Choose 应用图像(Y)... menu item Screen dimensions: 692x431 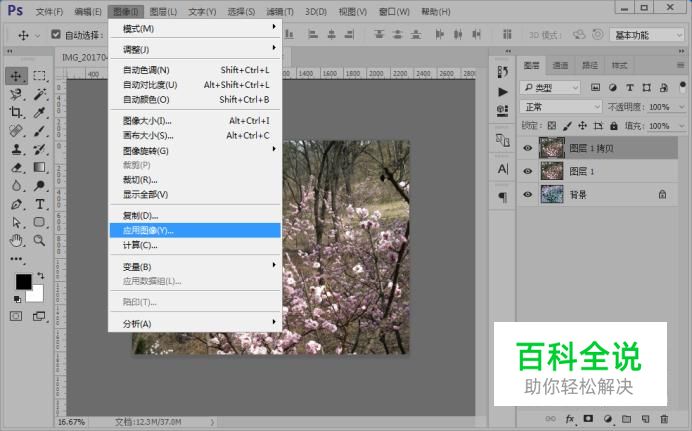click(x=195, y=230)
